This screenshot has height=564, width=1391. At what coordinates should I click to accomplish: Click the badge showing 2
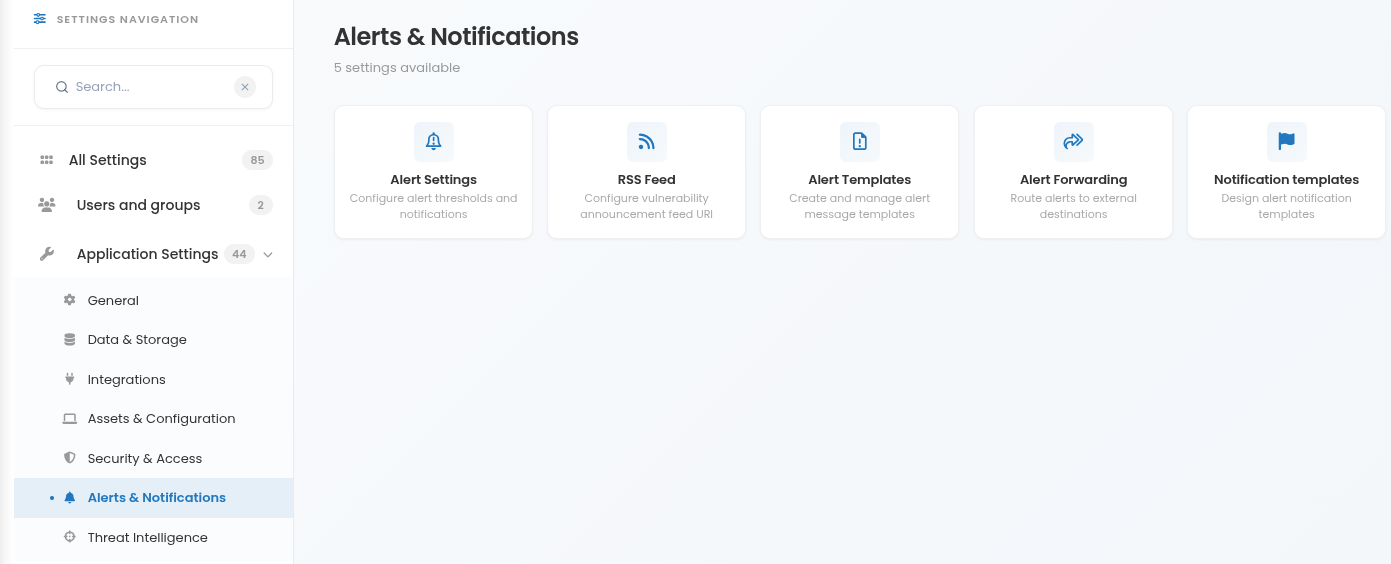click(x=261, y=205)
